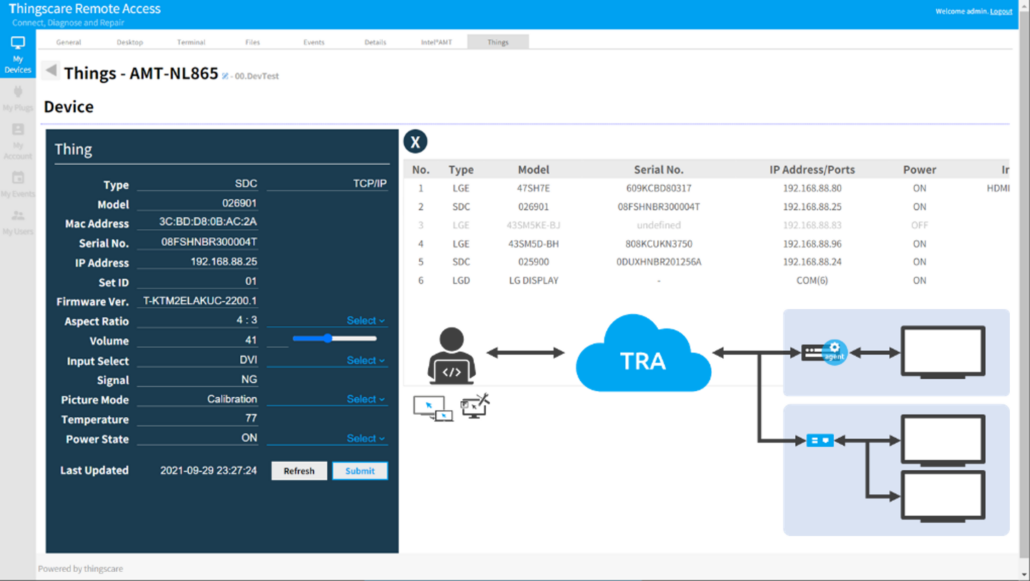This screenshot has width=1030, height=581.
Task: Select device row with model 47SH7E
Action: 707,188
